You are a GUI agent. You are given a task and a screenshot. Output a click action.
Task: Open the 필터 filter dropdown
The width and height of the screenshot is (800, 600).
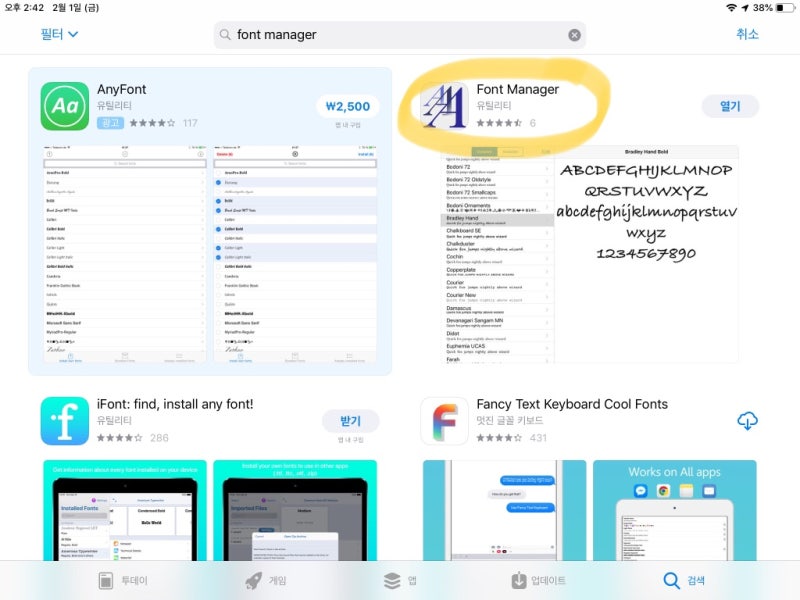pyautogui.click(x=59, y=34)
